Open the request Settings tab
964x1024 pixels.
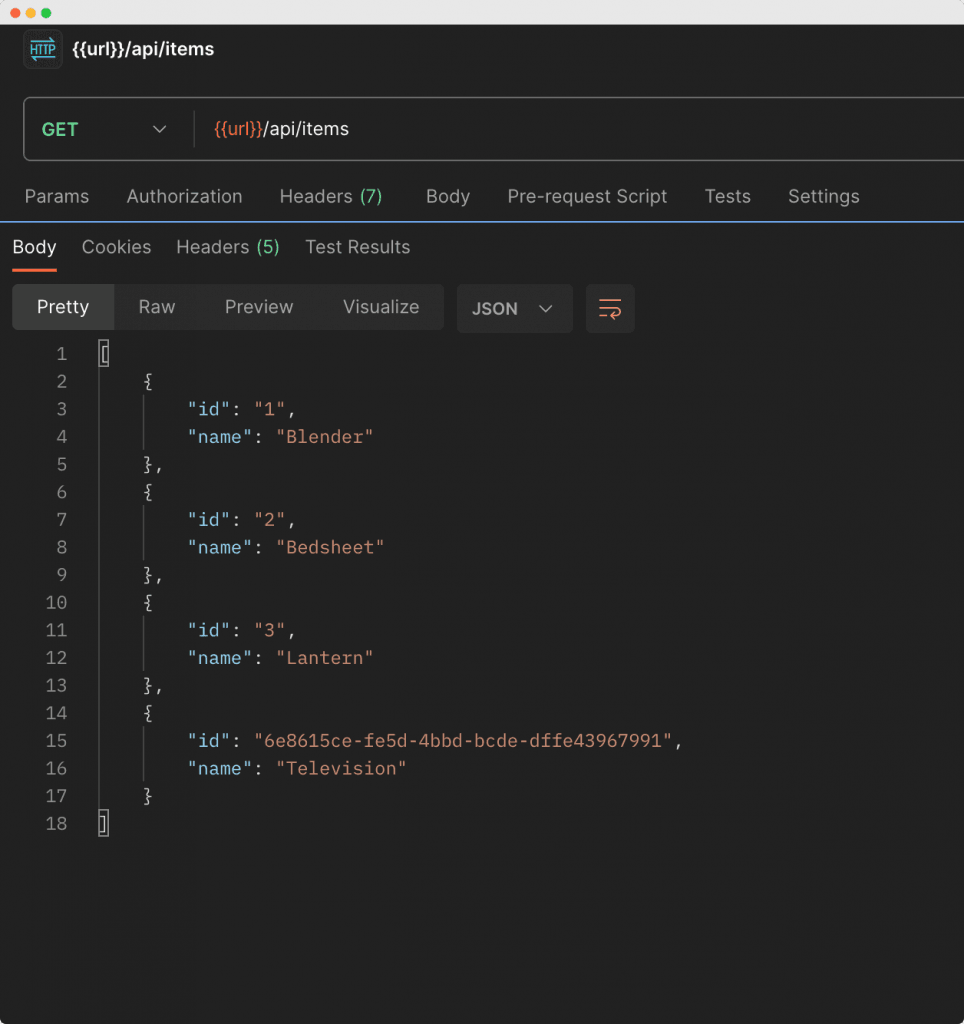823,197
